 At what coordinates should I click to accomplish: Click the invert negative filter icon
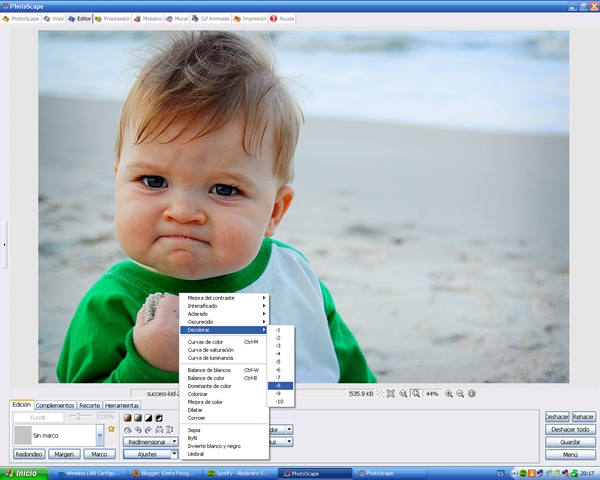pyautogui.click(x=159, y=418)
